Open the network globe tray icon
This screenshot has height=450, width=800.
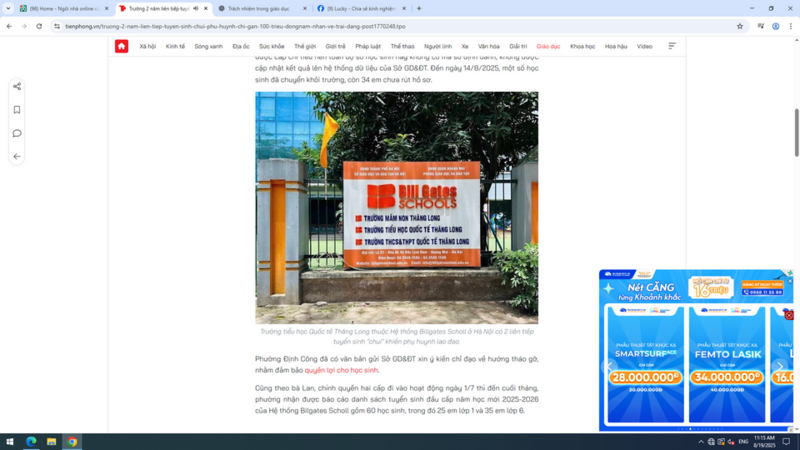(711, 442)
